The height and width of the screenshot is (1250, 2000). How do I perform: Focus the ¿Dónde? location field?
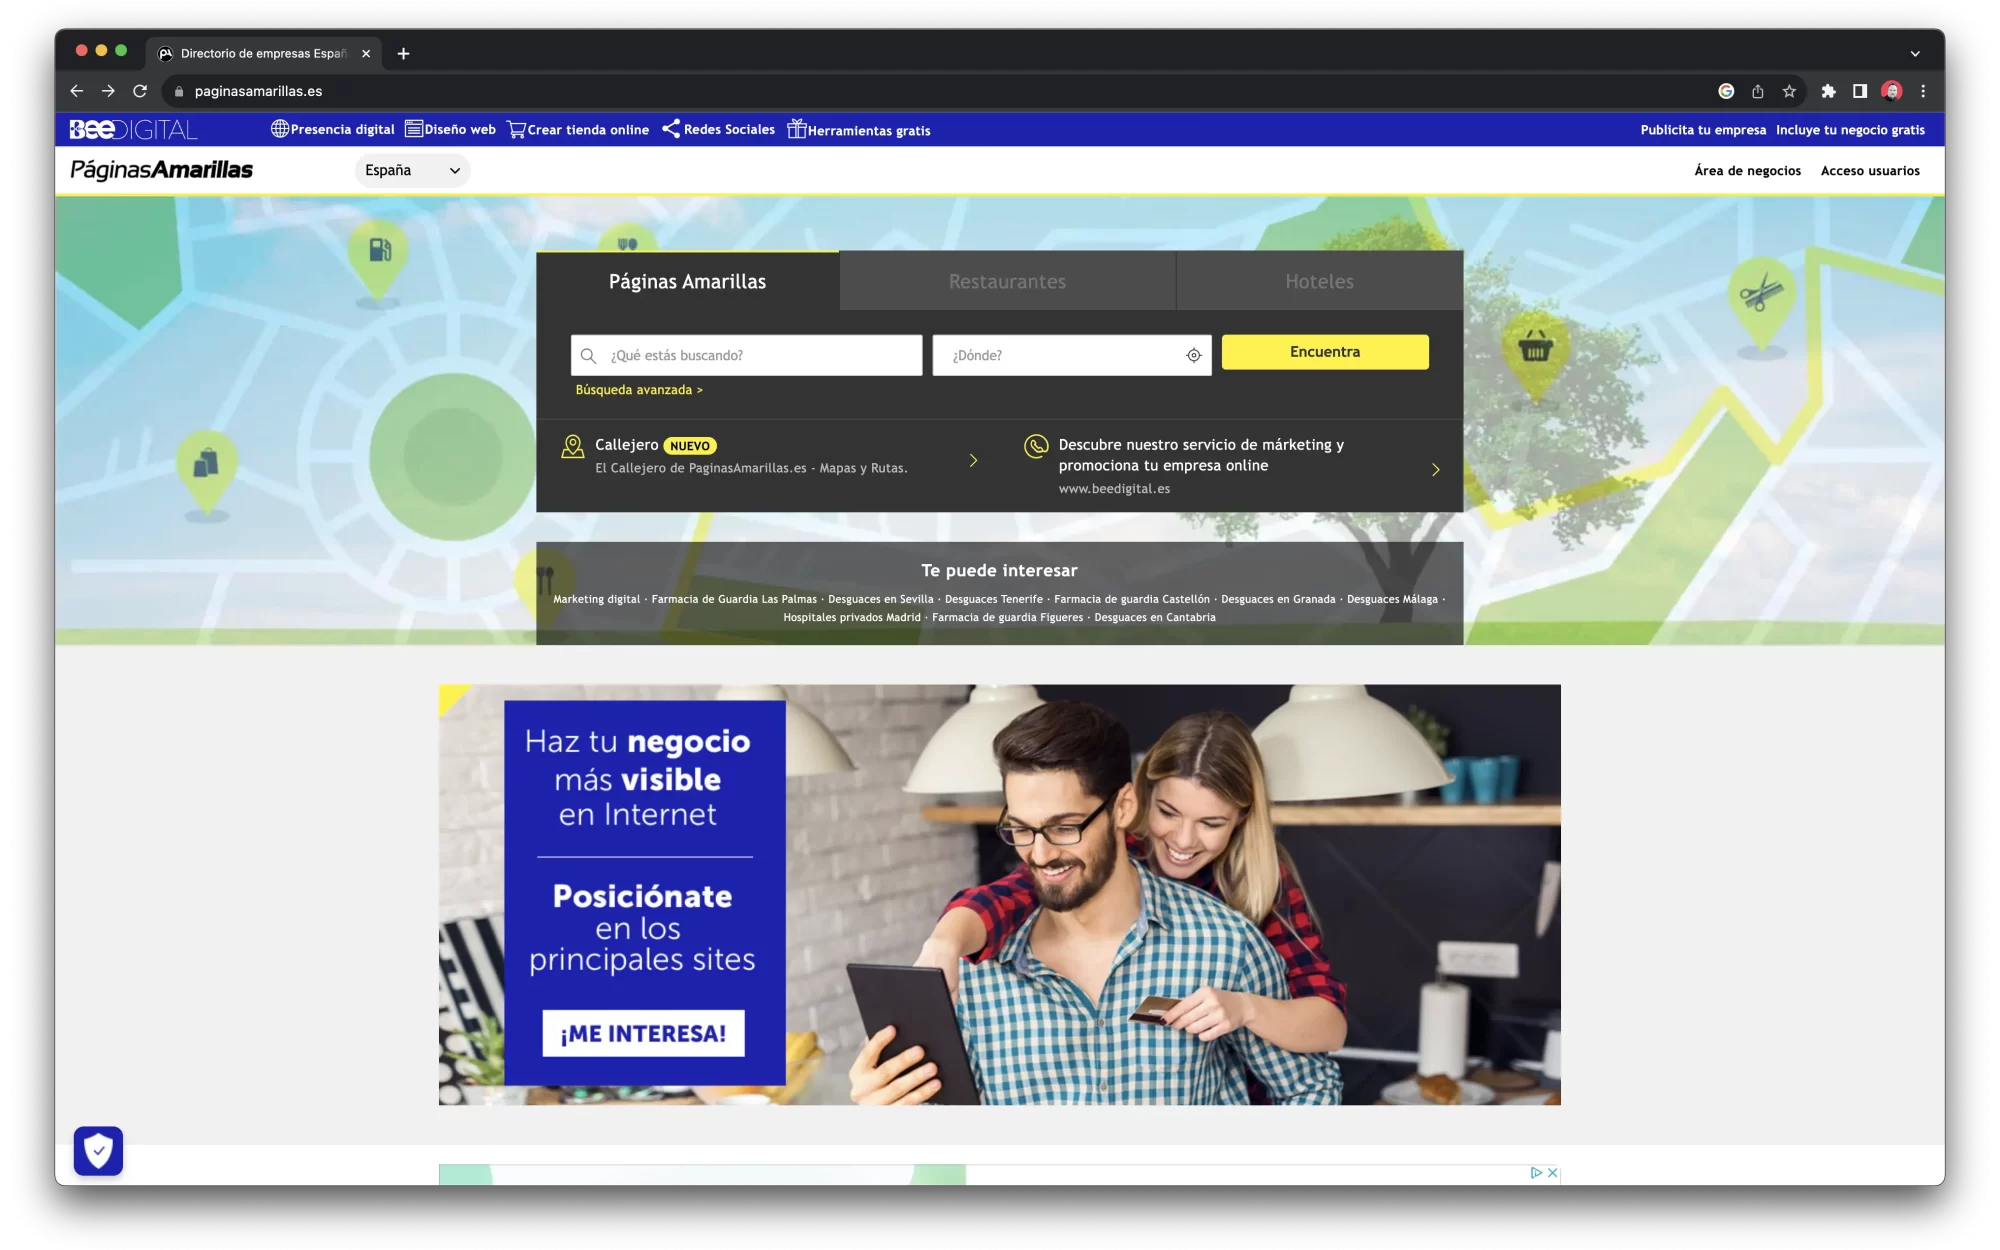pyautogui.click(x=1072, y=355)
